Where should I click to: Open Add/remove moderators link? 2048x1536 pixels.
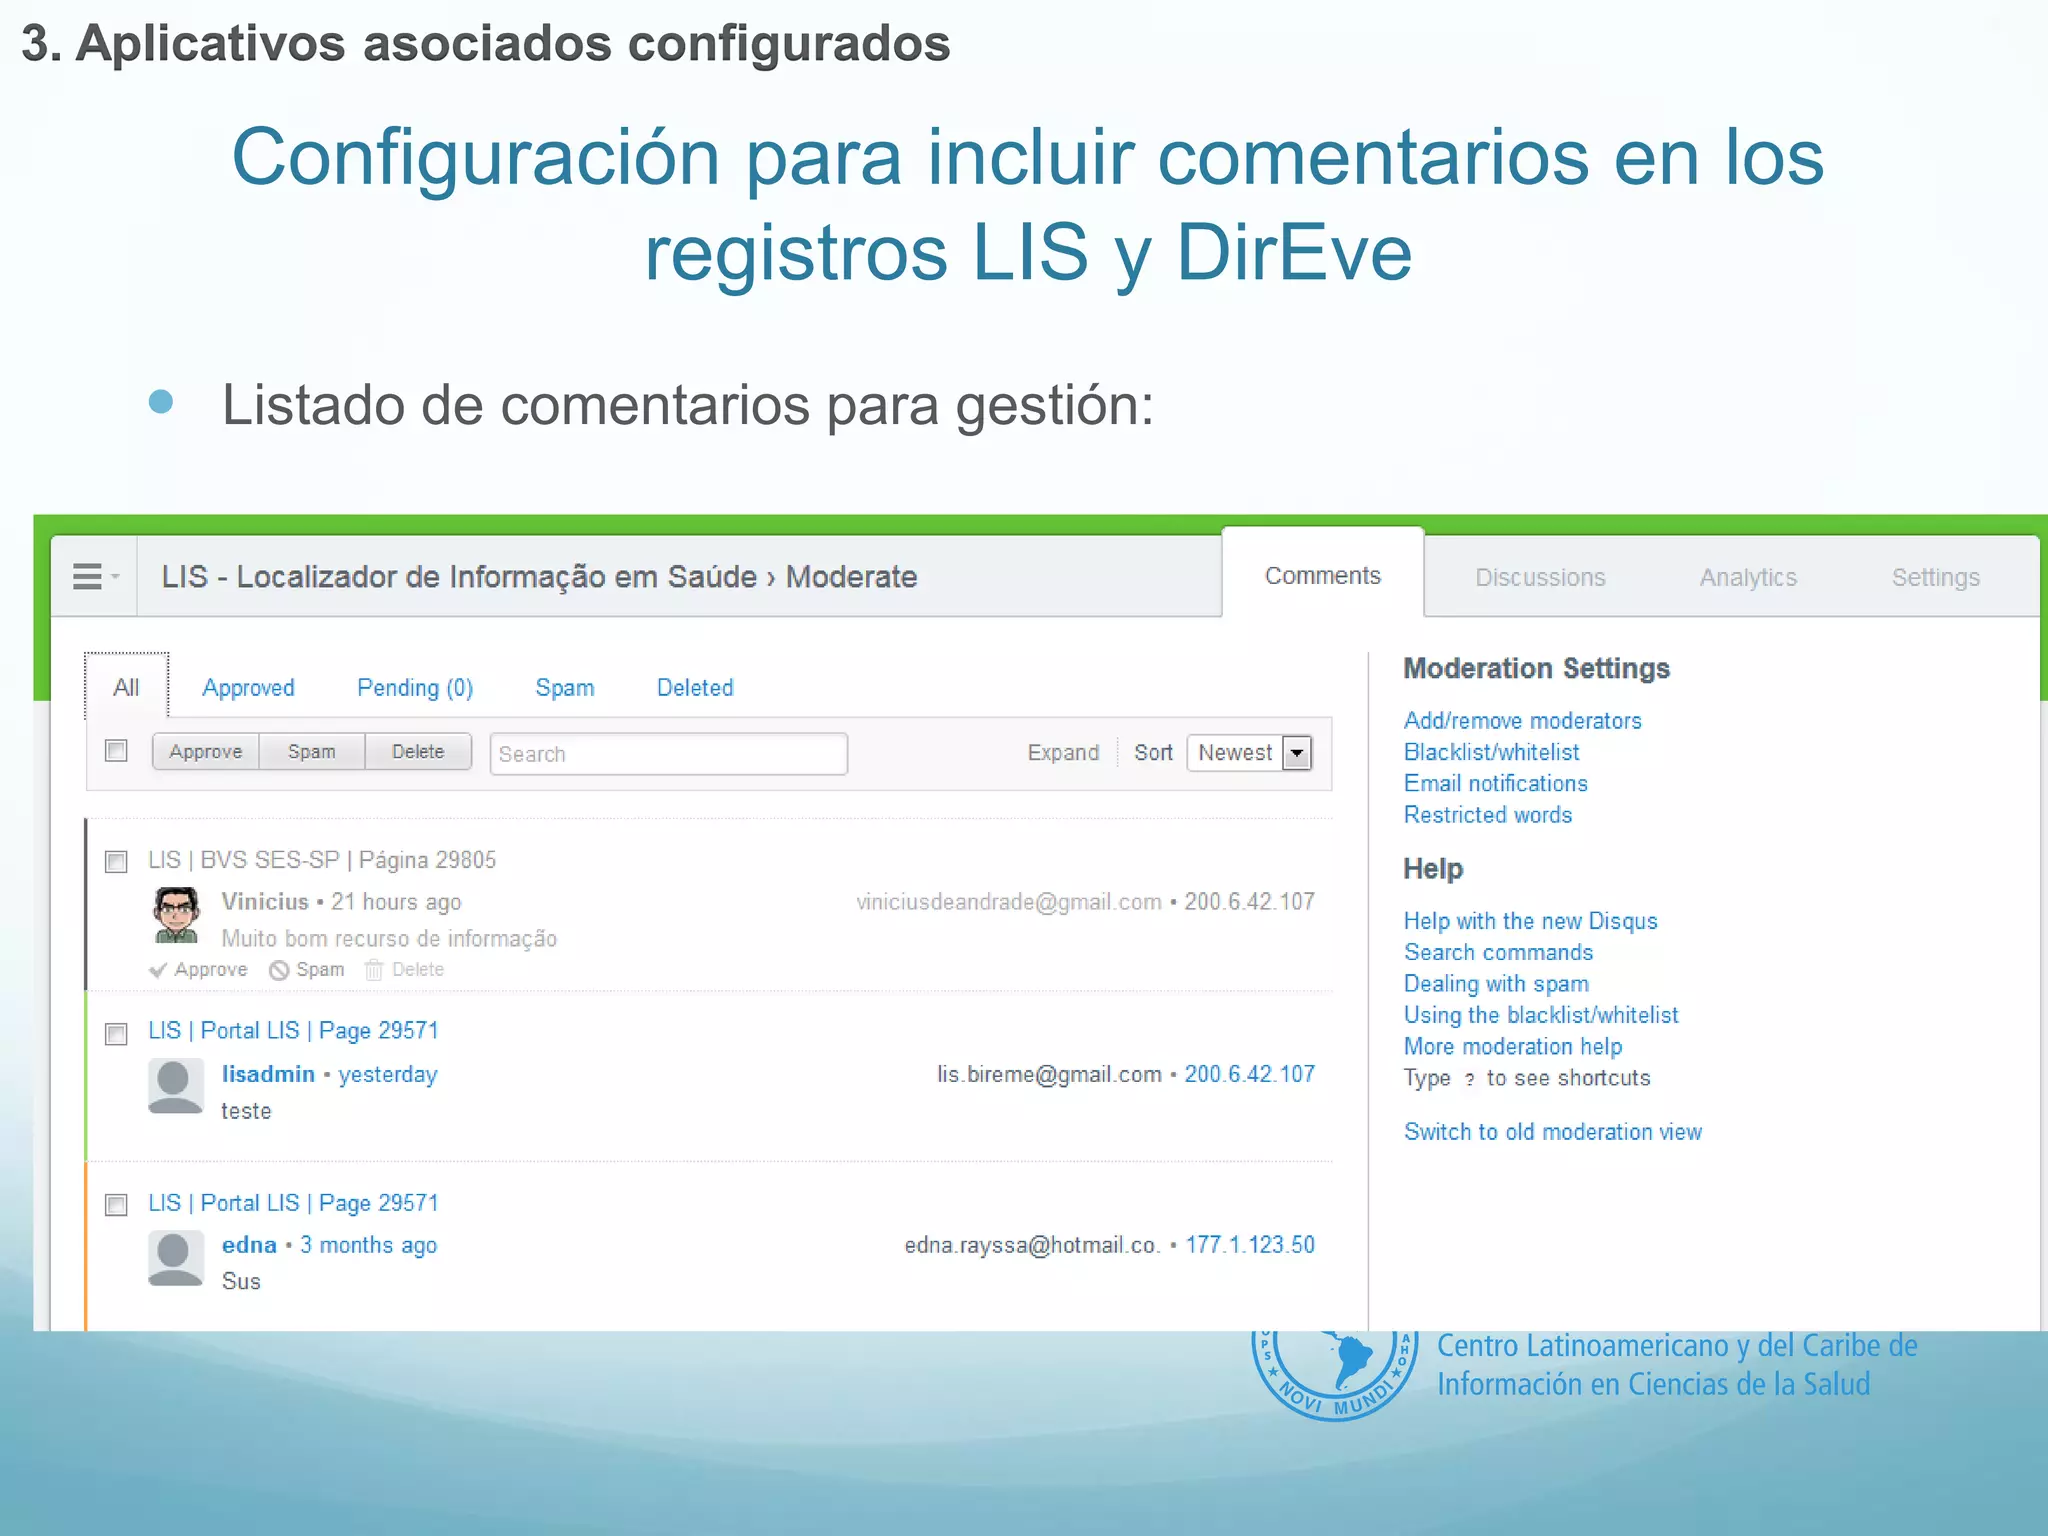click(1522, 721)
